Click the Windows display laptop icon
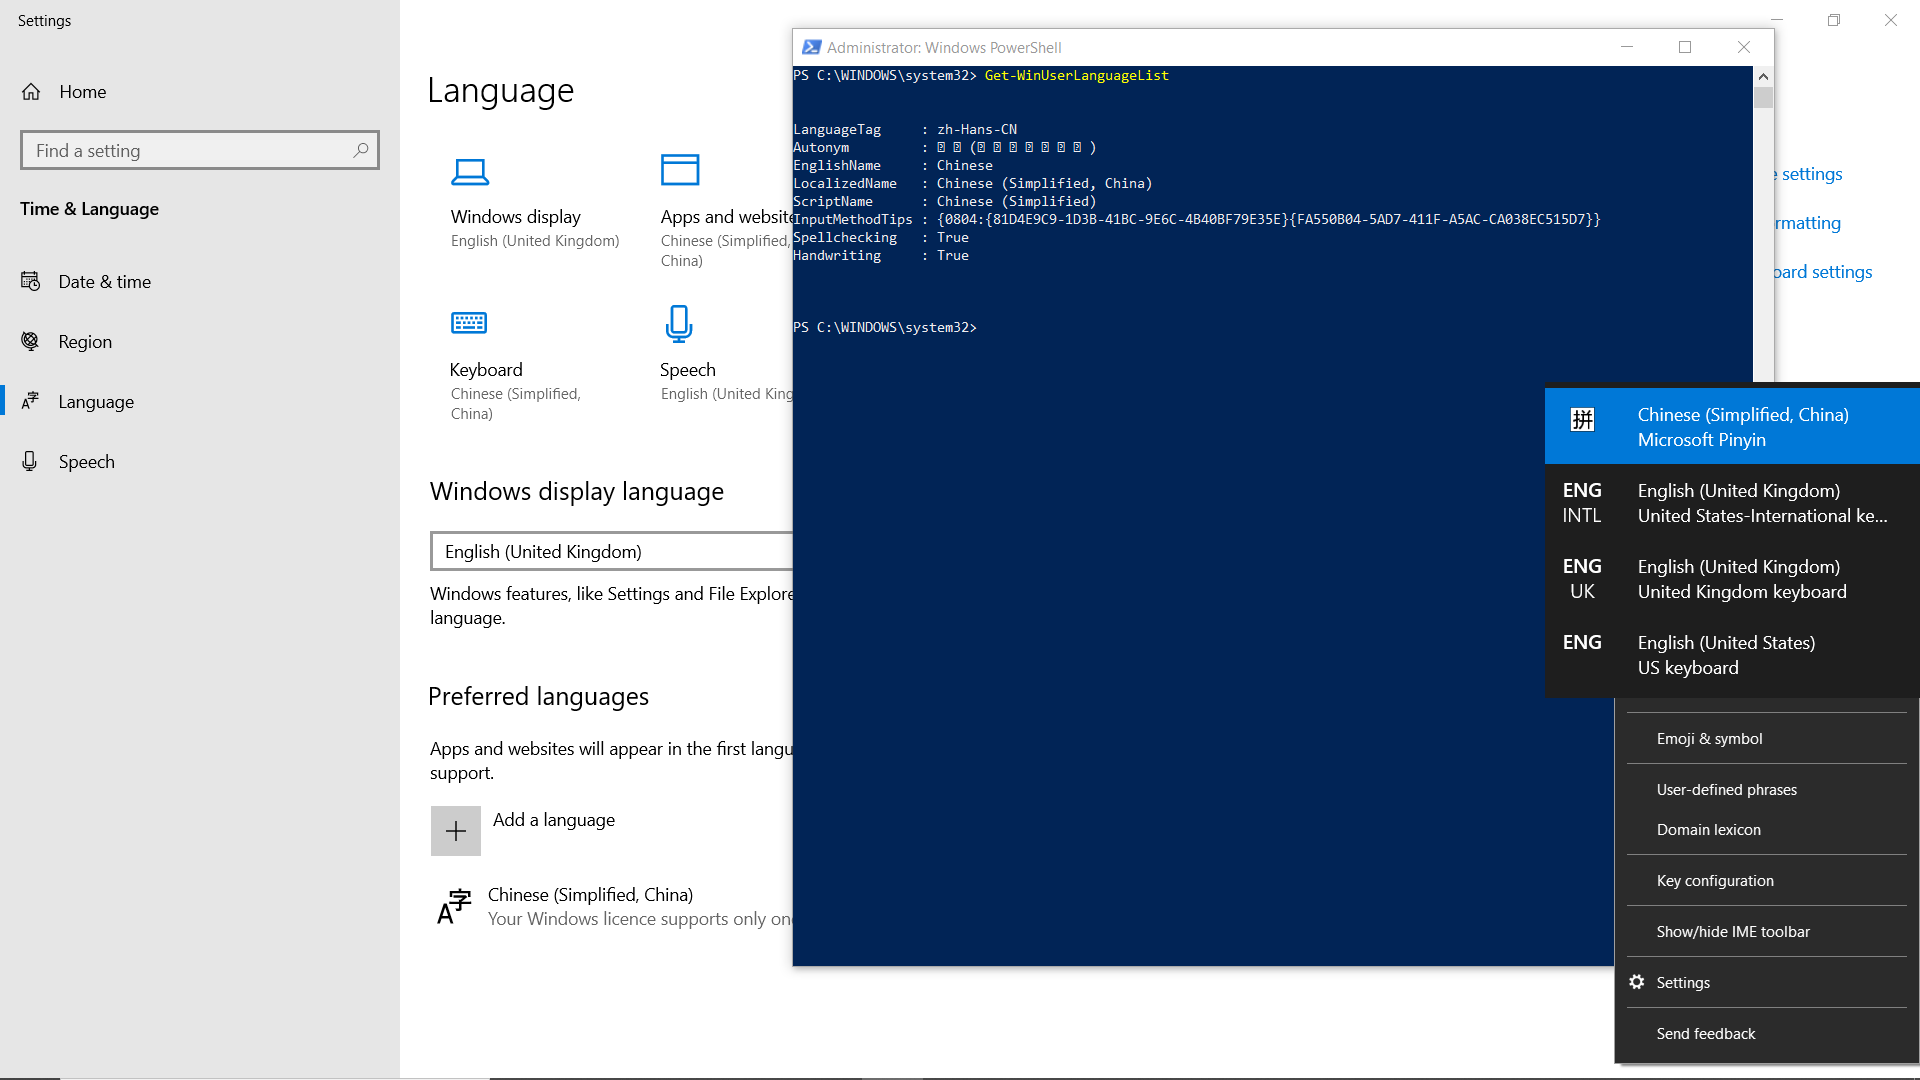 coord(470,172)
